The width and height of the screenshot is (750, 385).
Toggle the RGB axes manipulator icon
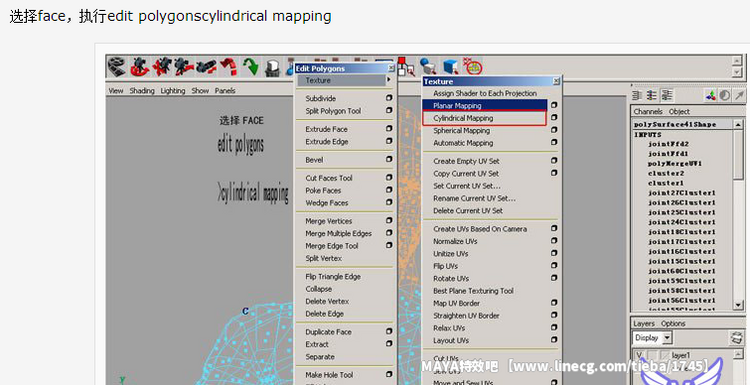[711, 95]
